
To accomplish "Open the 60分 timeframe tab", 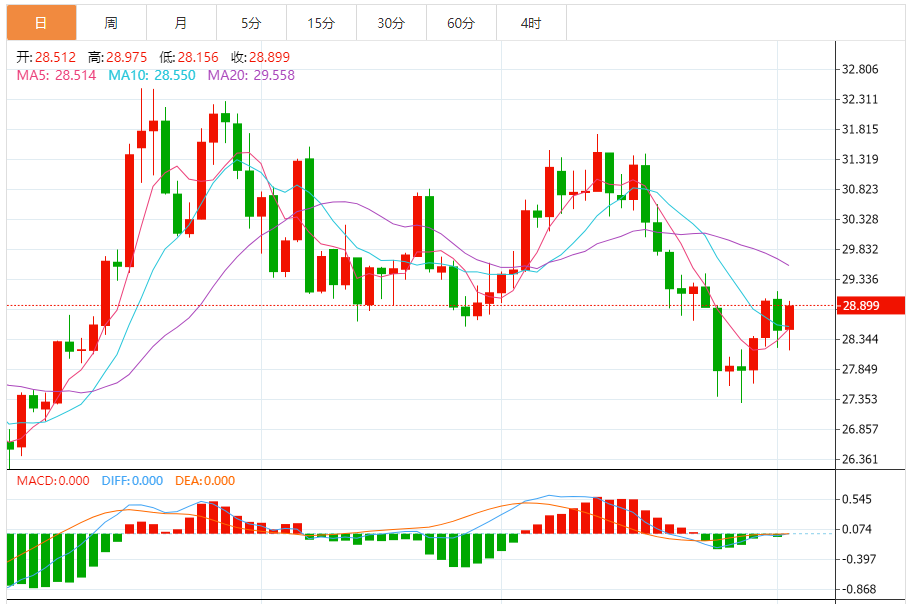I will (x=461, y=23).
